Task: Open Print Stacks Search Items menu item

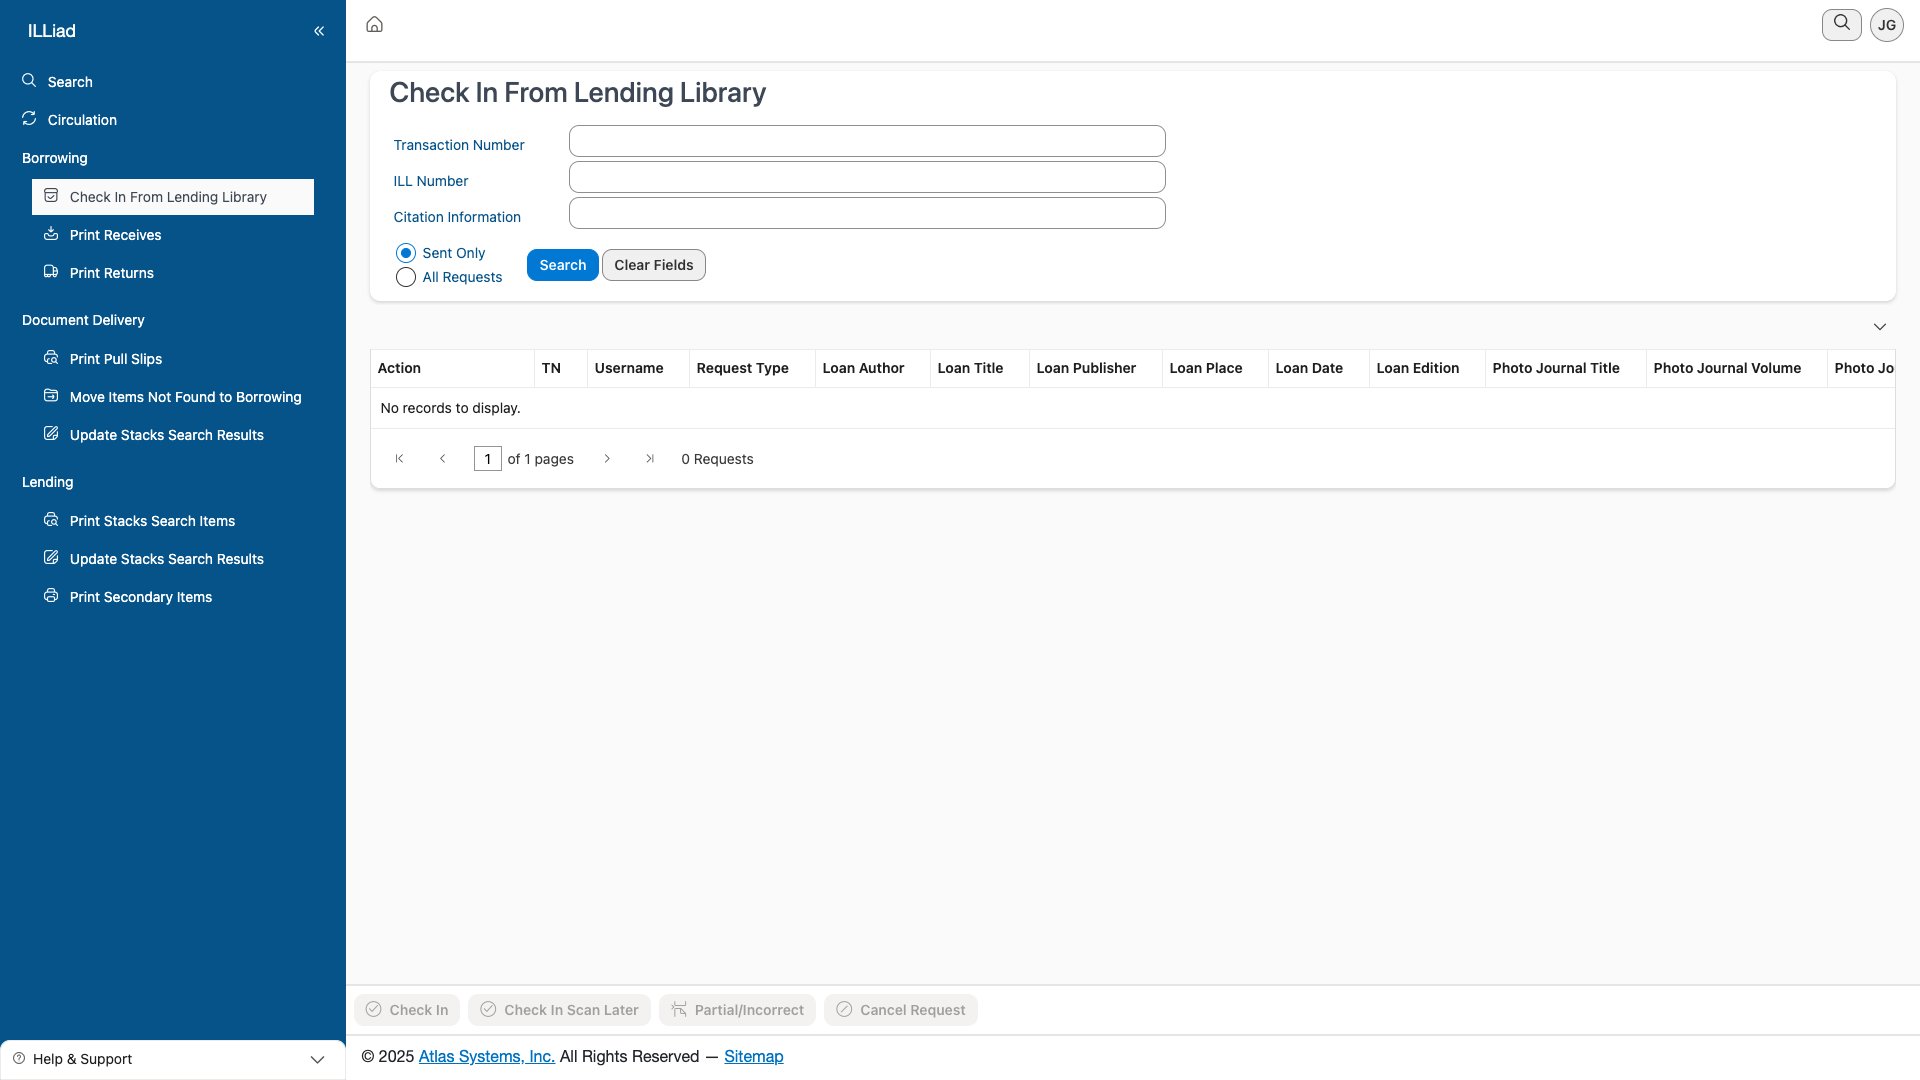Action: (x=152, y=521)
